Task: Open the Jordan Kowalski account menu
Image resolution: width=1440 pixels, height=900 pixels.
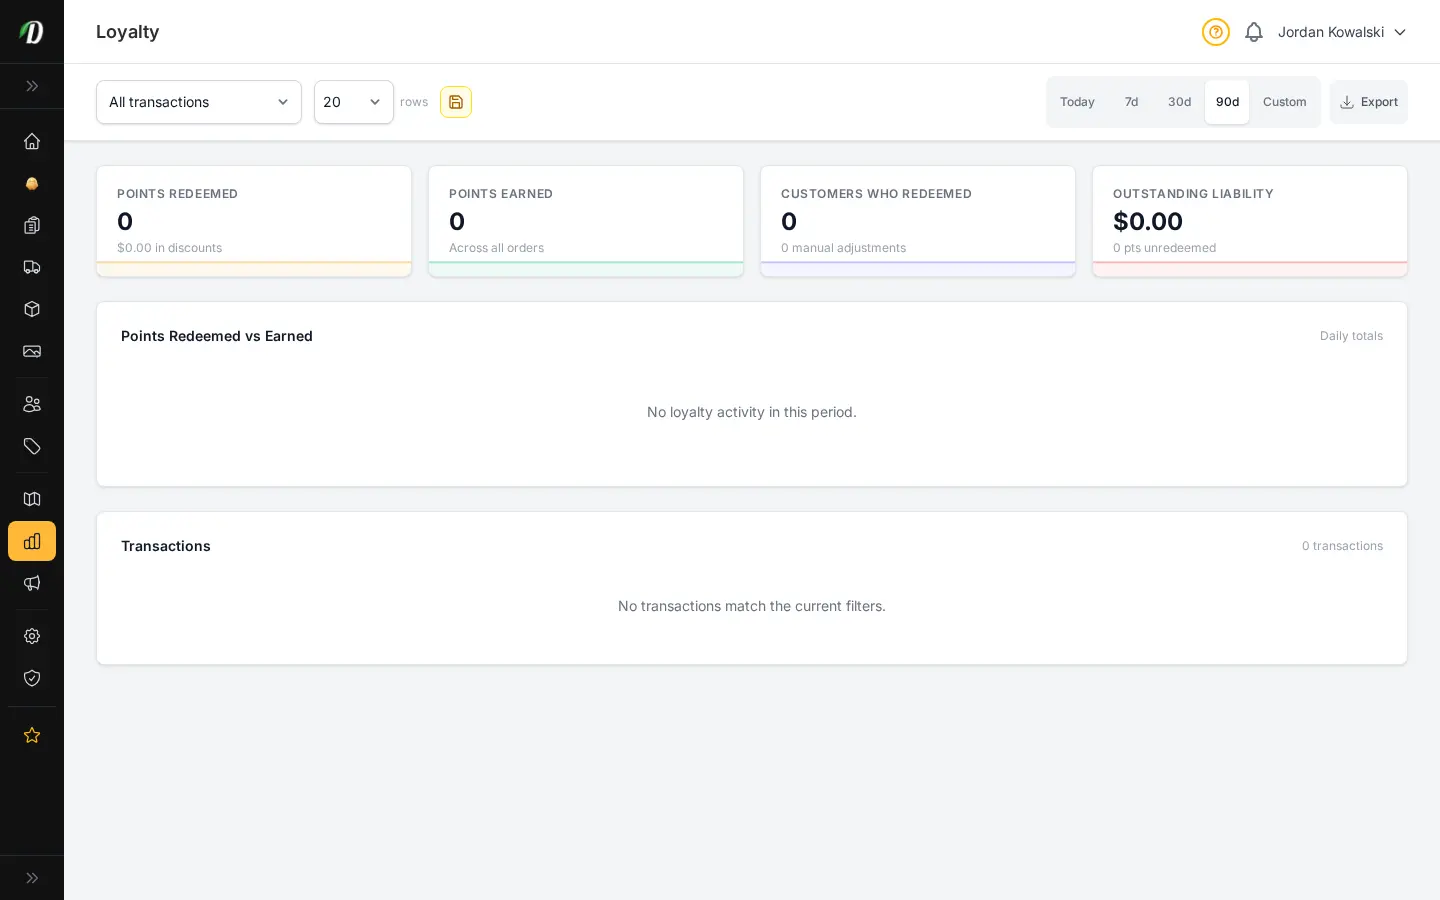Action: [x=1342, y=32]
